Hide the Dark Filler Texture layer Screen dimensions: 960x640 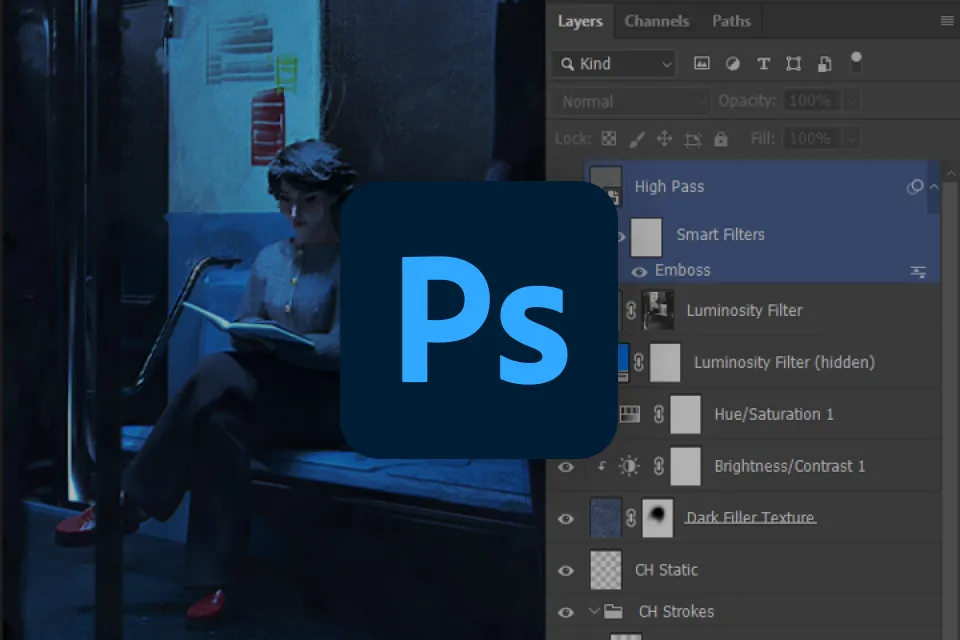(x=566, y=519)
